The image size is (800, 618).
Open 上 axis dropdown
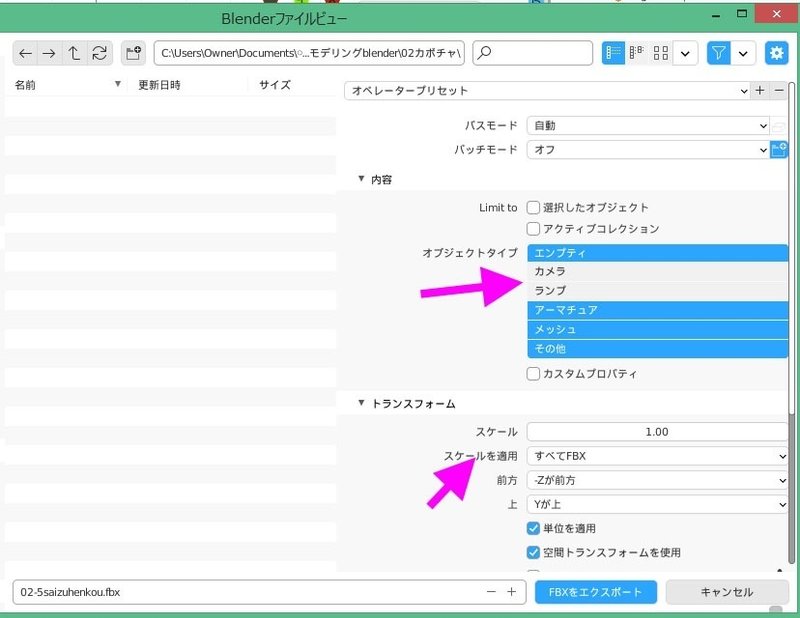coord(658,504)
